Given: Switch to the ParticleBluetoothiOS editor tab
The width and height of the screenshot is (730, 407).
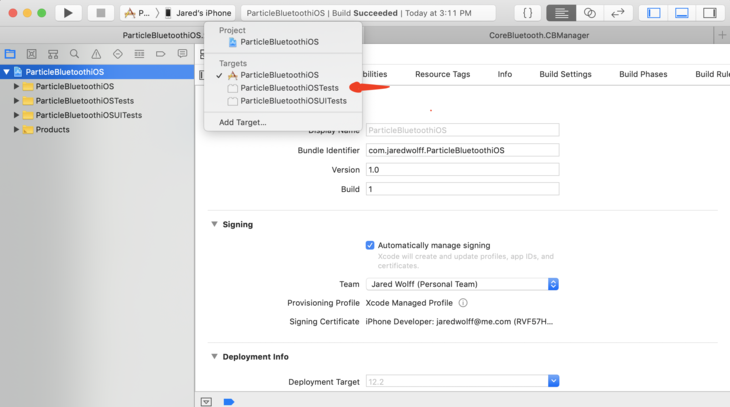Looking at the screenshot, I should pyautogui.click(x=162, y=35).
